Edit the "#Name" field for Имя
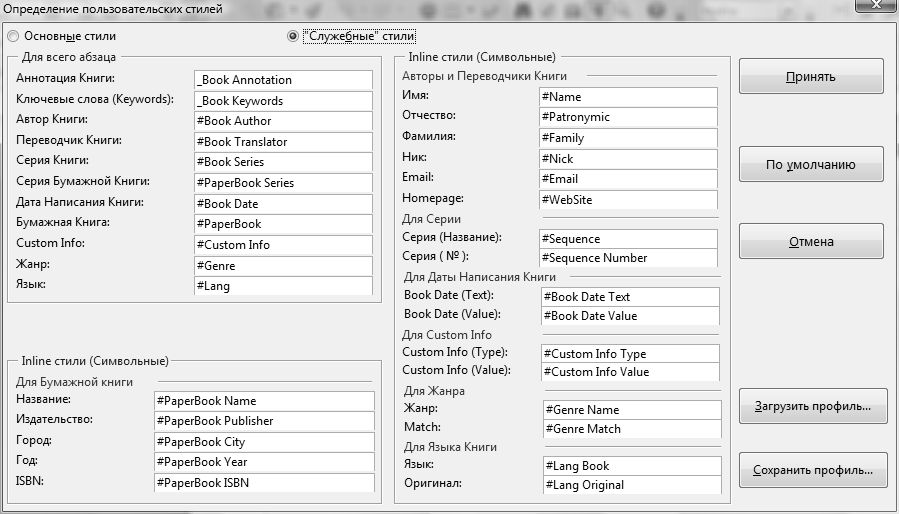899x514 pixels. tap(628, 97)
